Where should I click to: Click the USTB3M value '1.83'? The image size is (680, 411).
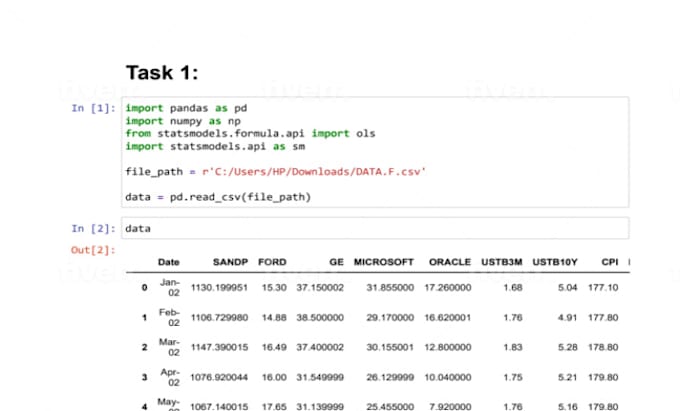(x=513, y=347)
